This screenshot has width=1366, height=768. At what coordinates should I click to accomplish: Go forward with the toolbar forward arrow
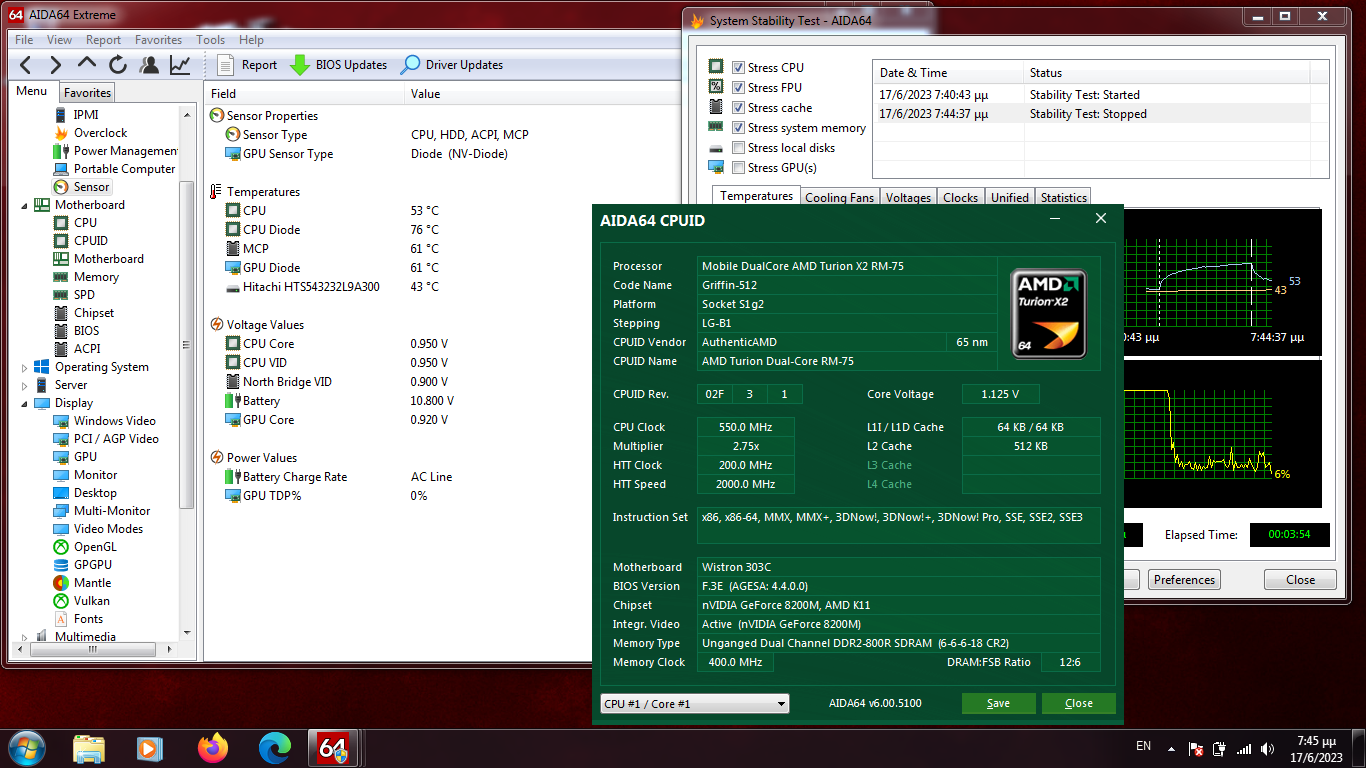tap(56, 65)
